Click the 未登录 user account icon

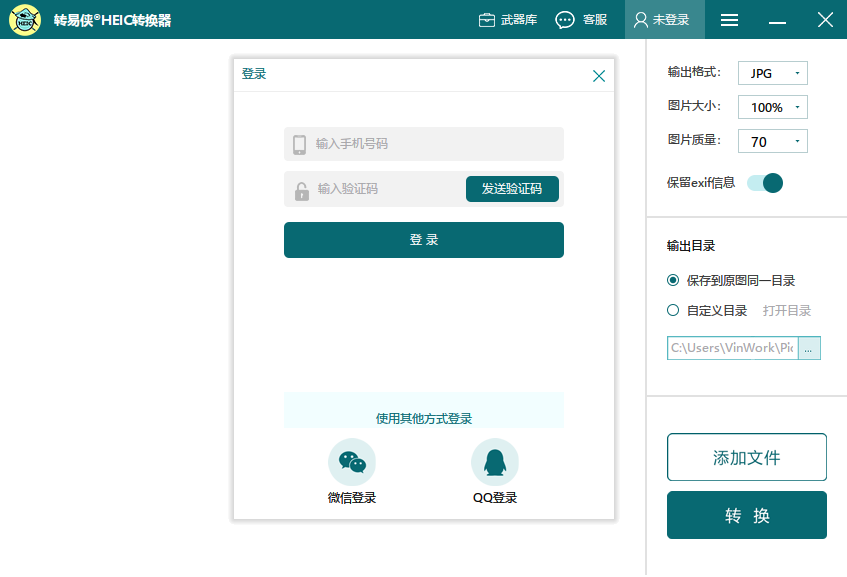point(664,20)
